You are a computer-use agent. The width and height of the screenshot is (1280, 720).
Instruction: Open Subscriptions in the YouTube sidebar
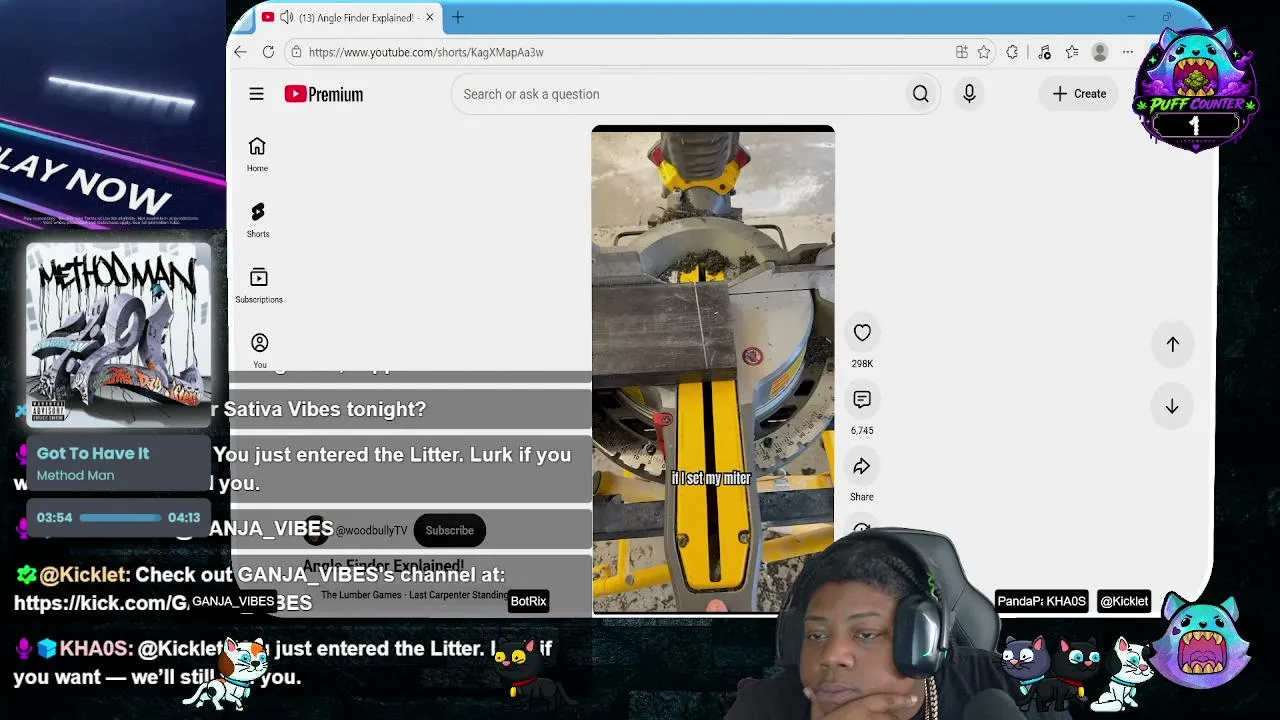tap(259, 286)
